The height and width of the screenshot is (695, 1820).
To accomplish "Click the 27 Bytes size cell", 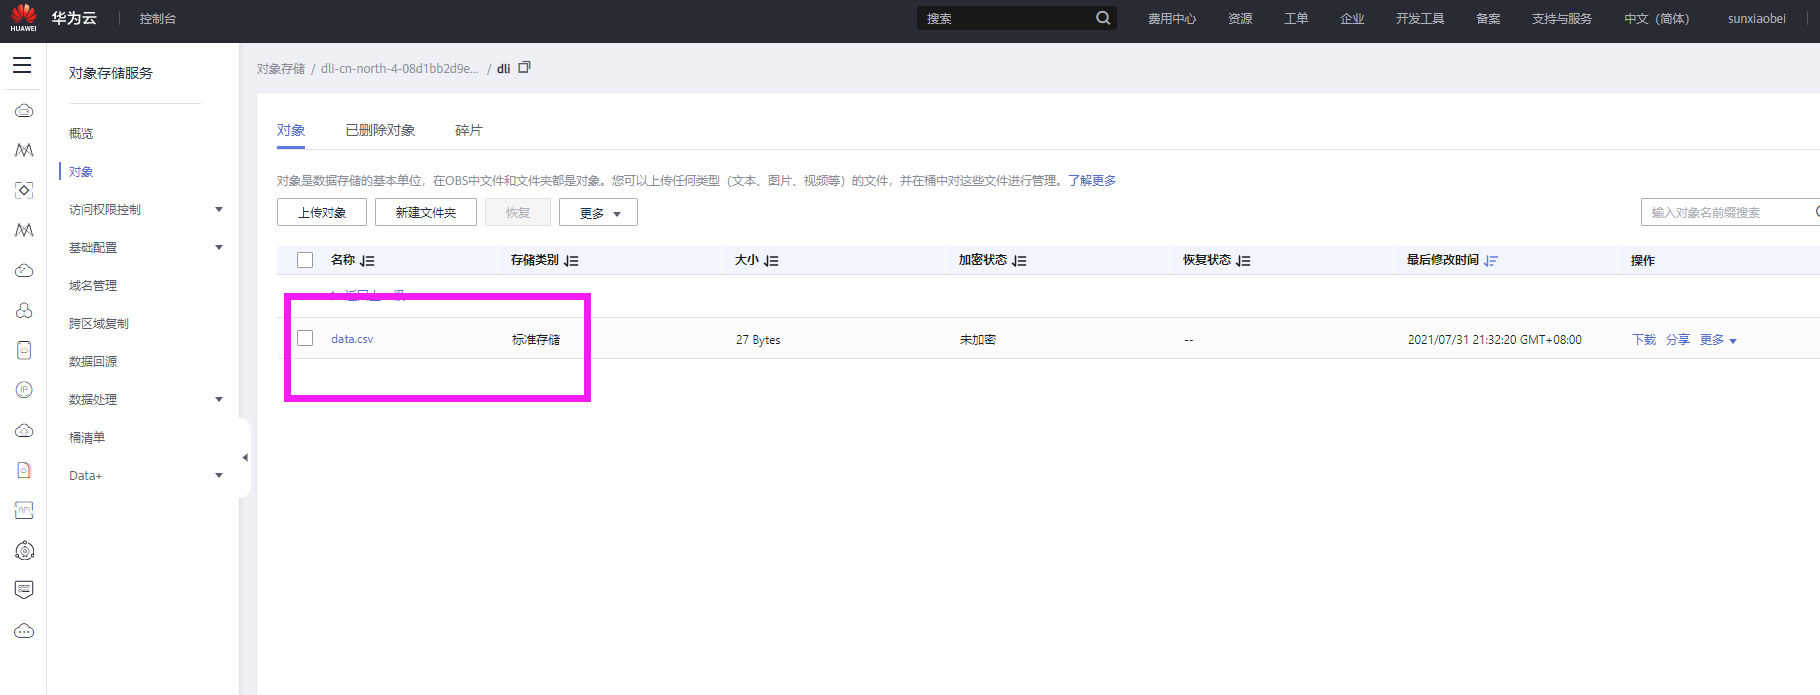I will click(x=758, y=340).
